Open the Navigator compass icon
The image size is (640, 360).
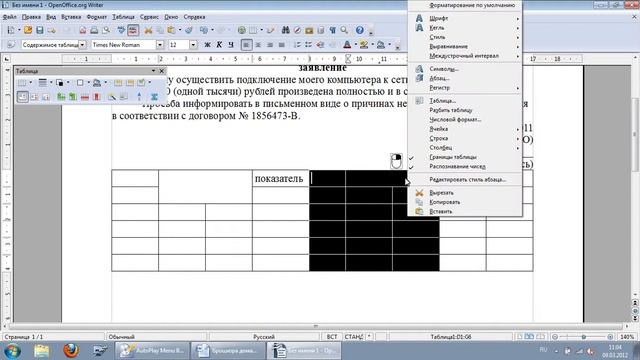[298, 30]
